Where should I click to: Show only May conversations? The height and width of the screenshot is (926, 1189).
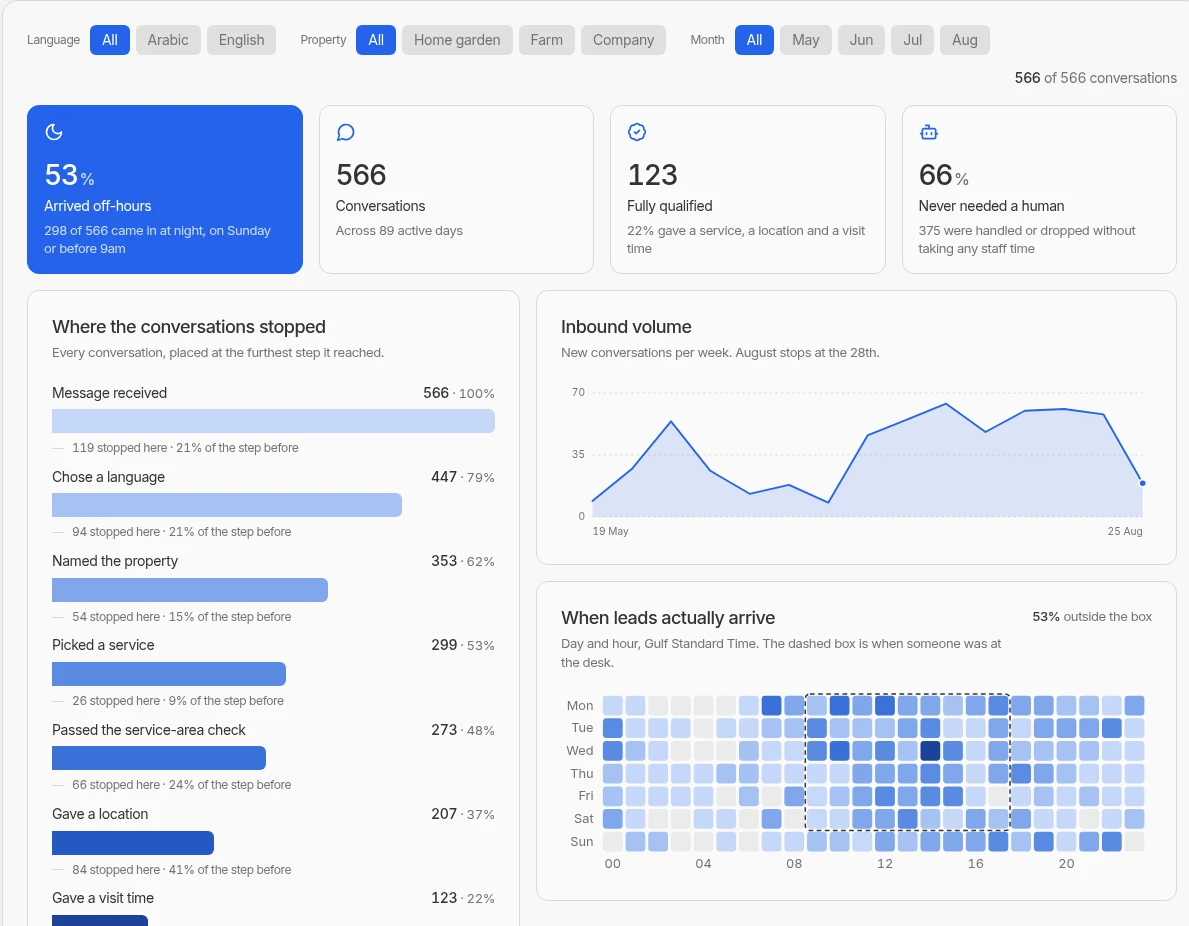click(805, 40)
